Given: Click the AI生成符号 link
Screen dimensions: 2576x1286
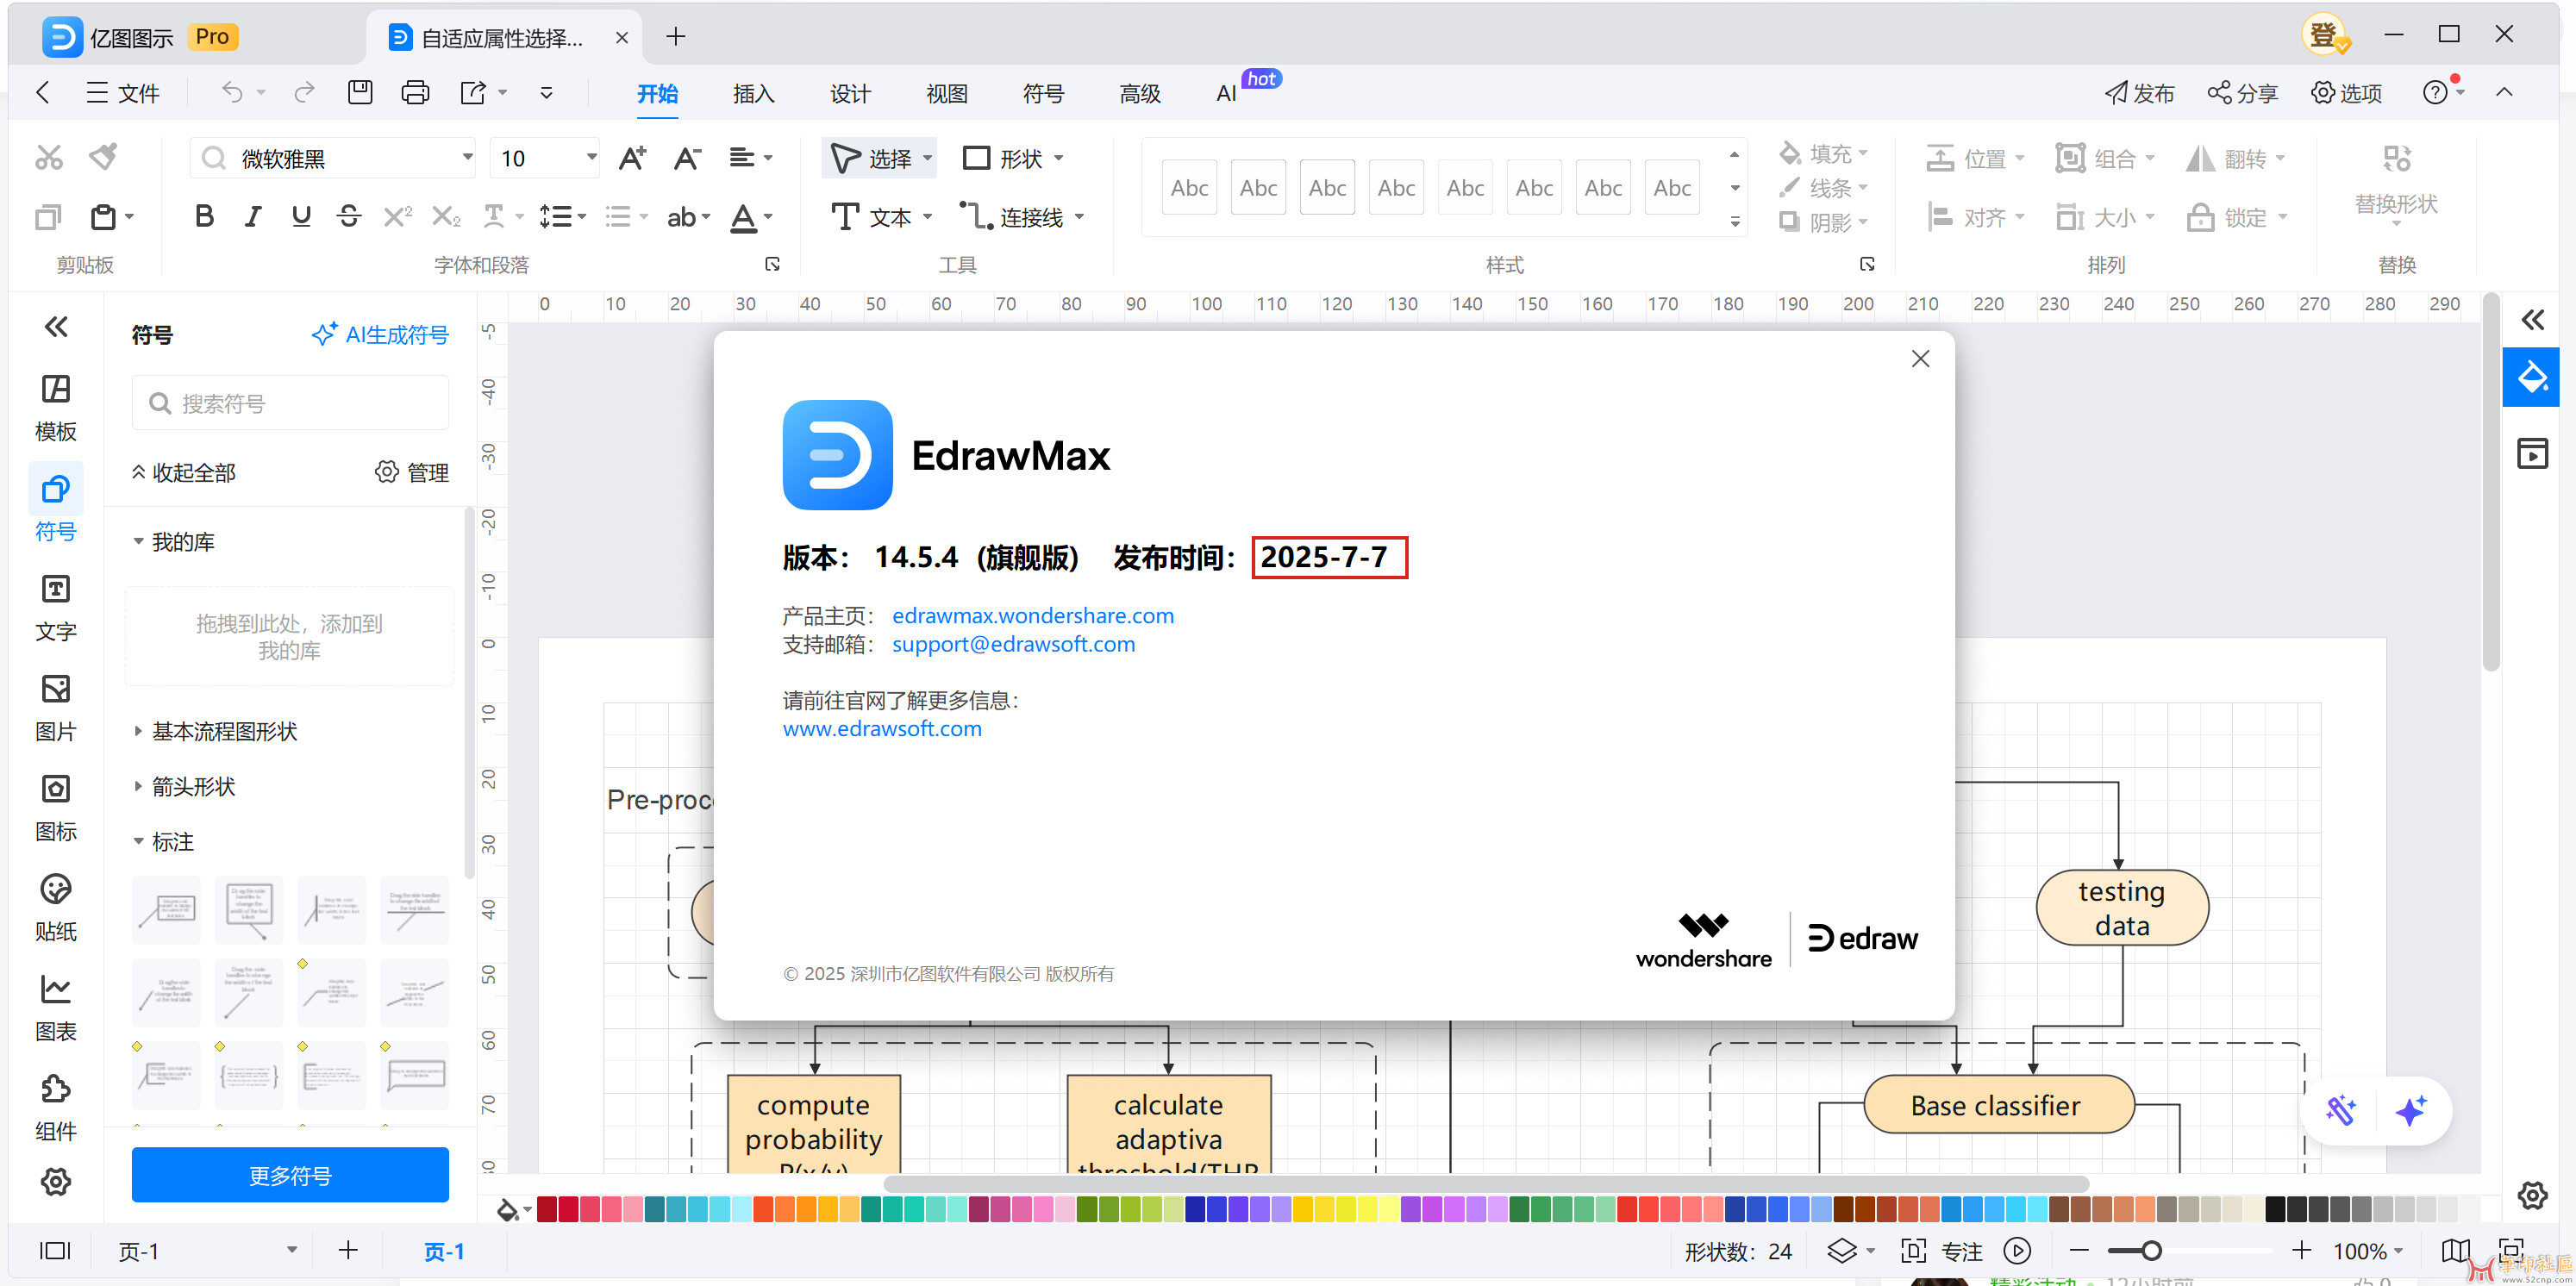Looking at the screenshot, I should click(381, 334).
